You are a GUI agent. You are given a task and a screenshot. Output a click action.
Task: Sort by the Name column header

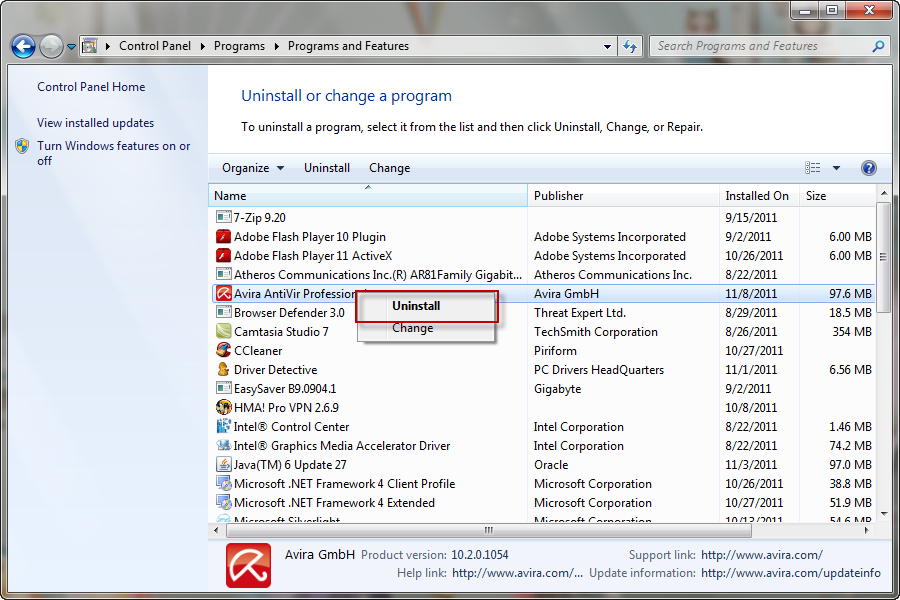click(368, 196)
